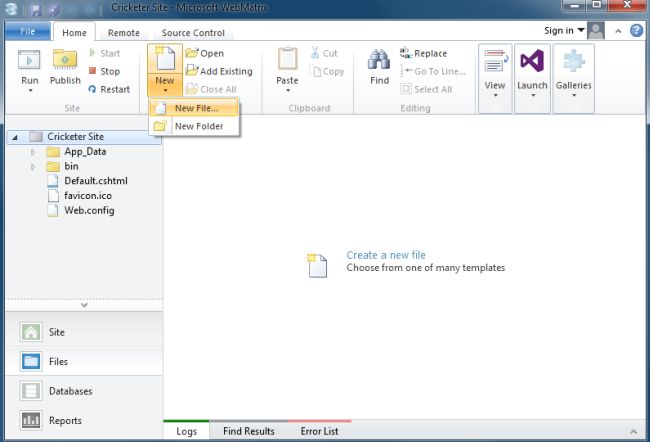Choose New File... from the menu
The height and width of the screenshot is (442, 650).
(x=194, y=108)
